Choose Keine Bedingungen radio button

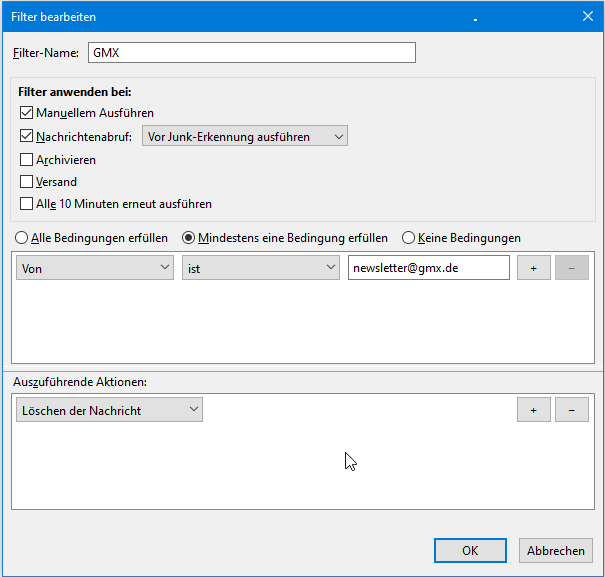[x=408, y=238]
